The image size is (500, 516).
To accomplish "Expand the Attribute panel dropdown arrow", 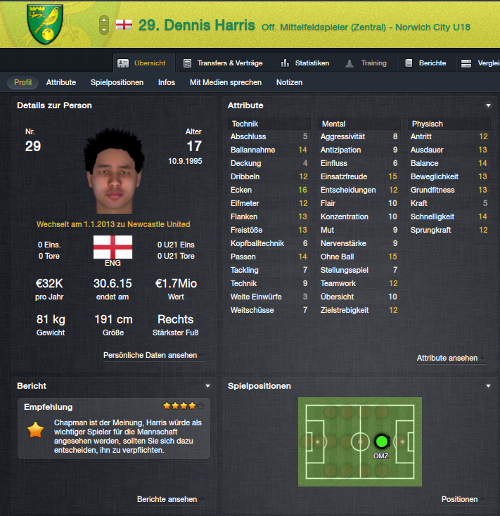I will [x=488, y=105].
